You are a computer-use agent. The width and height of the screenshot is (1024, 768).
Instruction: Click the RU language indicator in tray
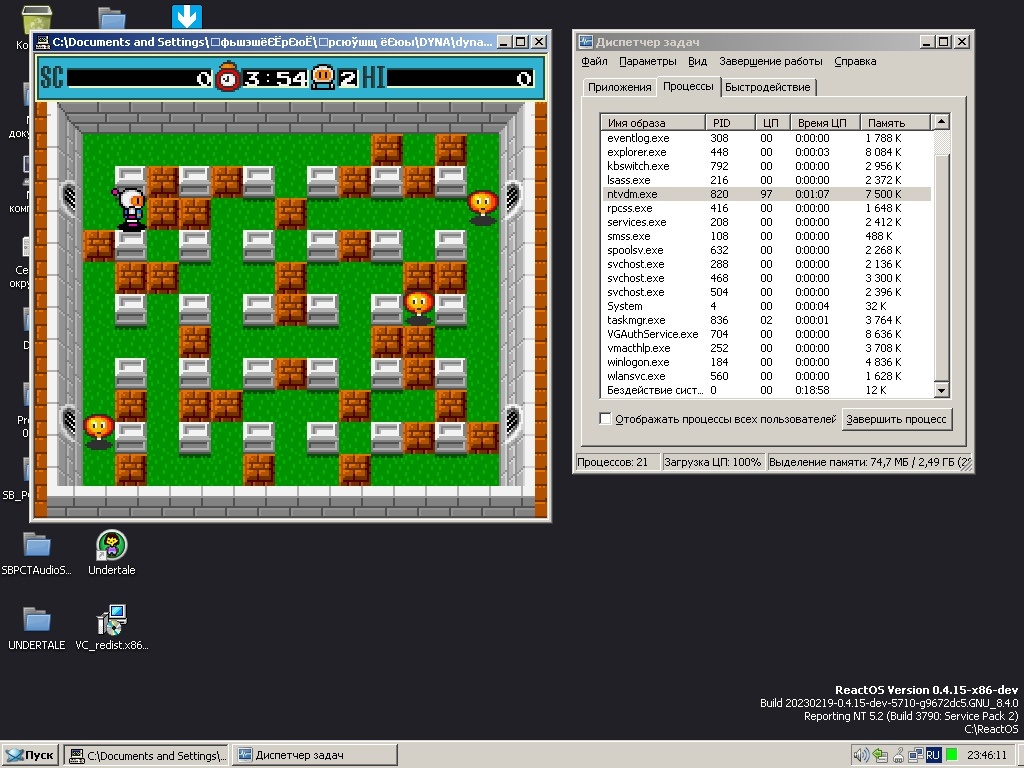933,755
